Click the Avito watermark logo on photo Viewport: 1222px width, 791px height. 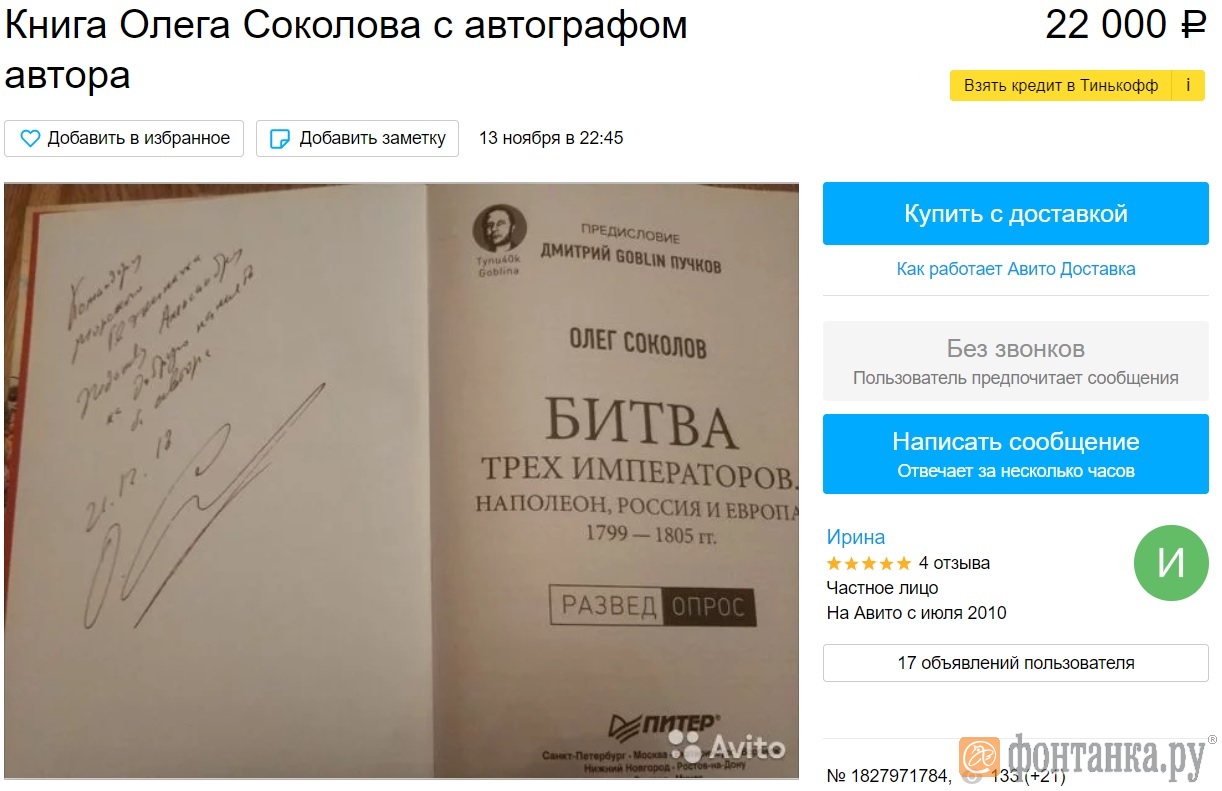coord(727,746)
